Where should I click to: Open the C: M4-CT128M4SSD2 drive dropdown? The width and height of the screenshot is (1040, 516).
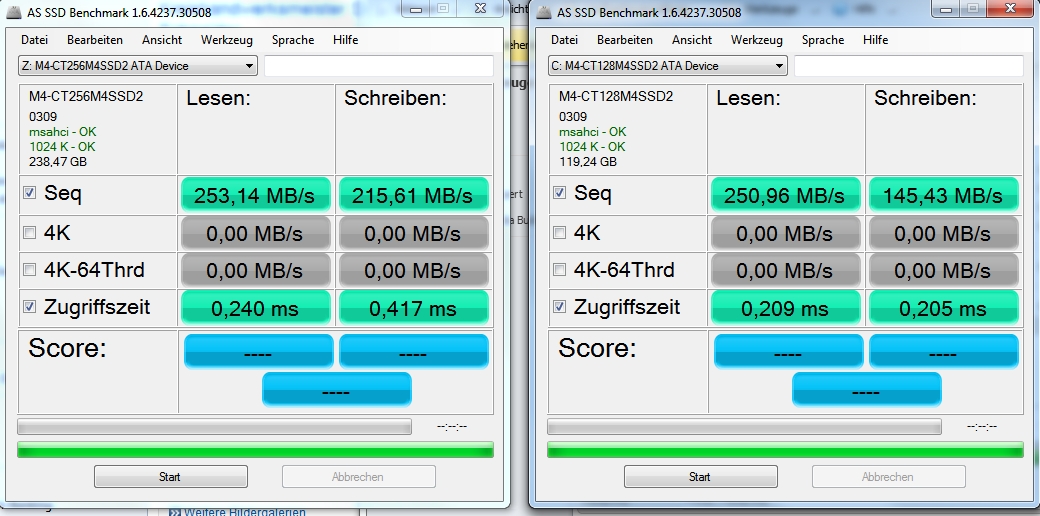tap(667, 66)
